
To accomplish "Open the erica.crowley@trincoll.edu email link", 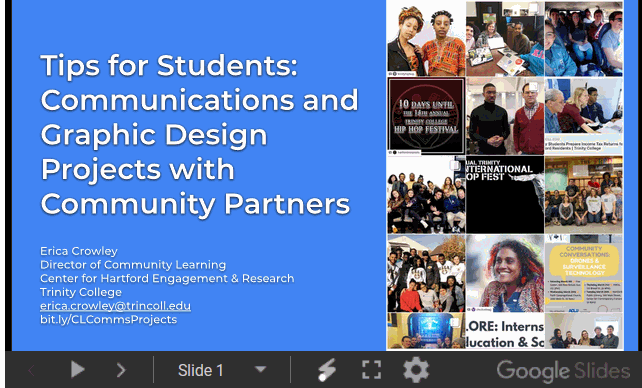I will point(115,306).
